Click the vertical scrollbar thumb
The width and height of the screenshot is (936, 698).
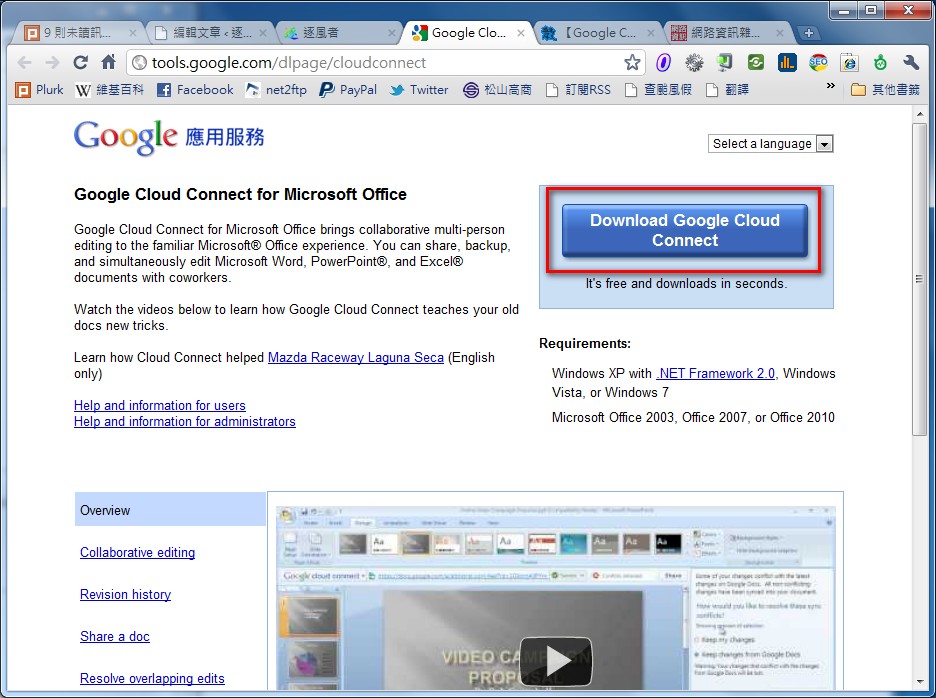(x=919, y=278)
